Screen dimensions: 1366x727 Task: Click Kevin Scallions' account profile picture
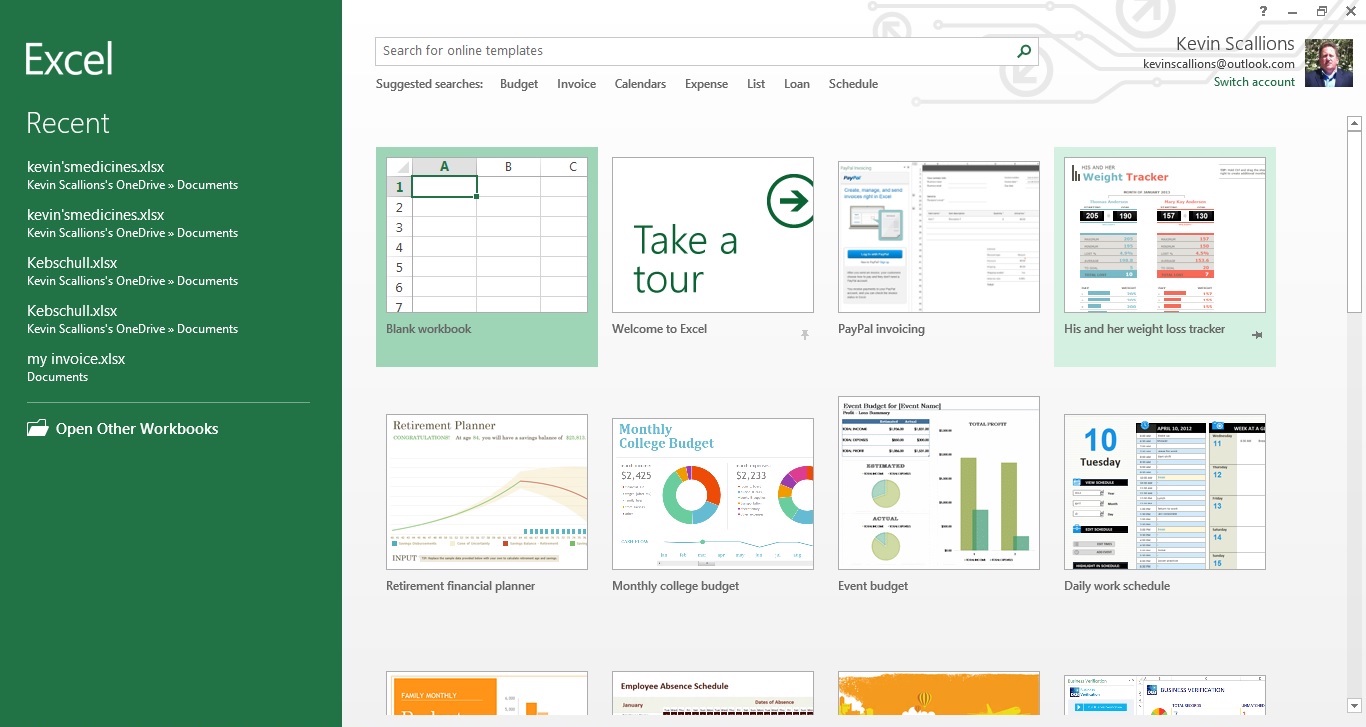tap(1329, 62)
